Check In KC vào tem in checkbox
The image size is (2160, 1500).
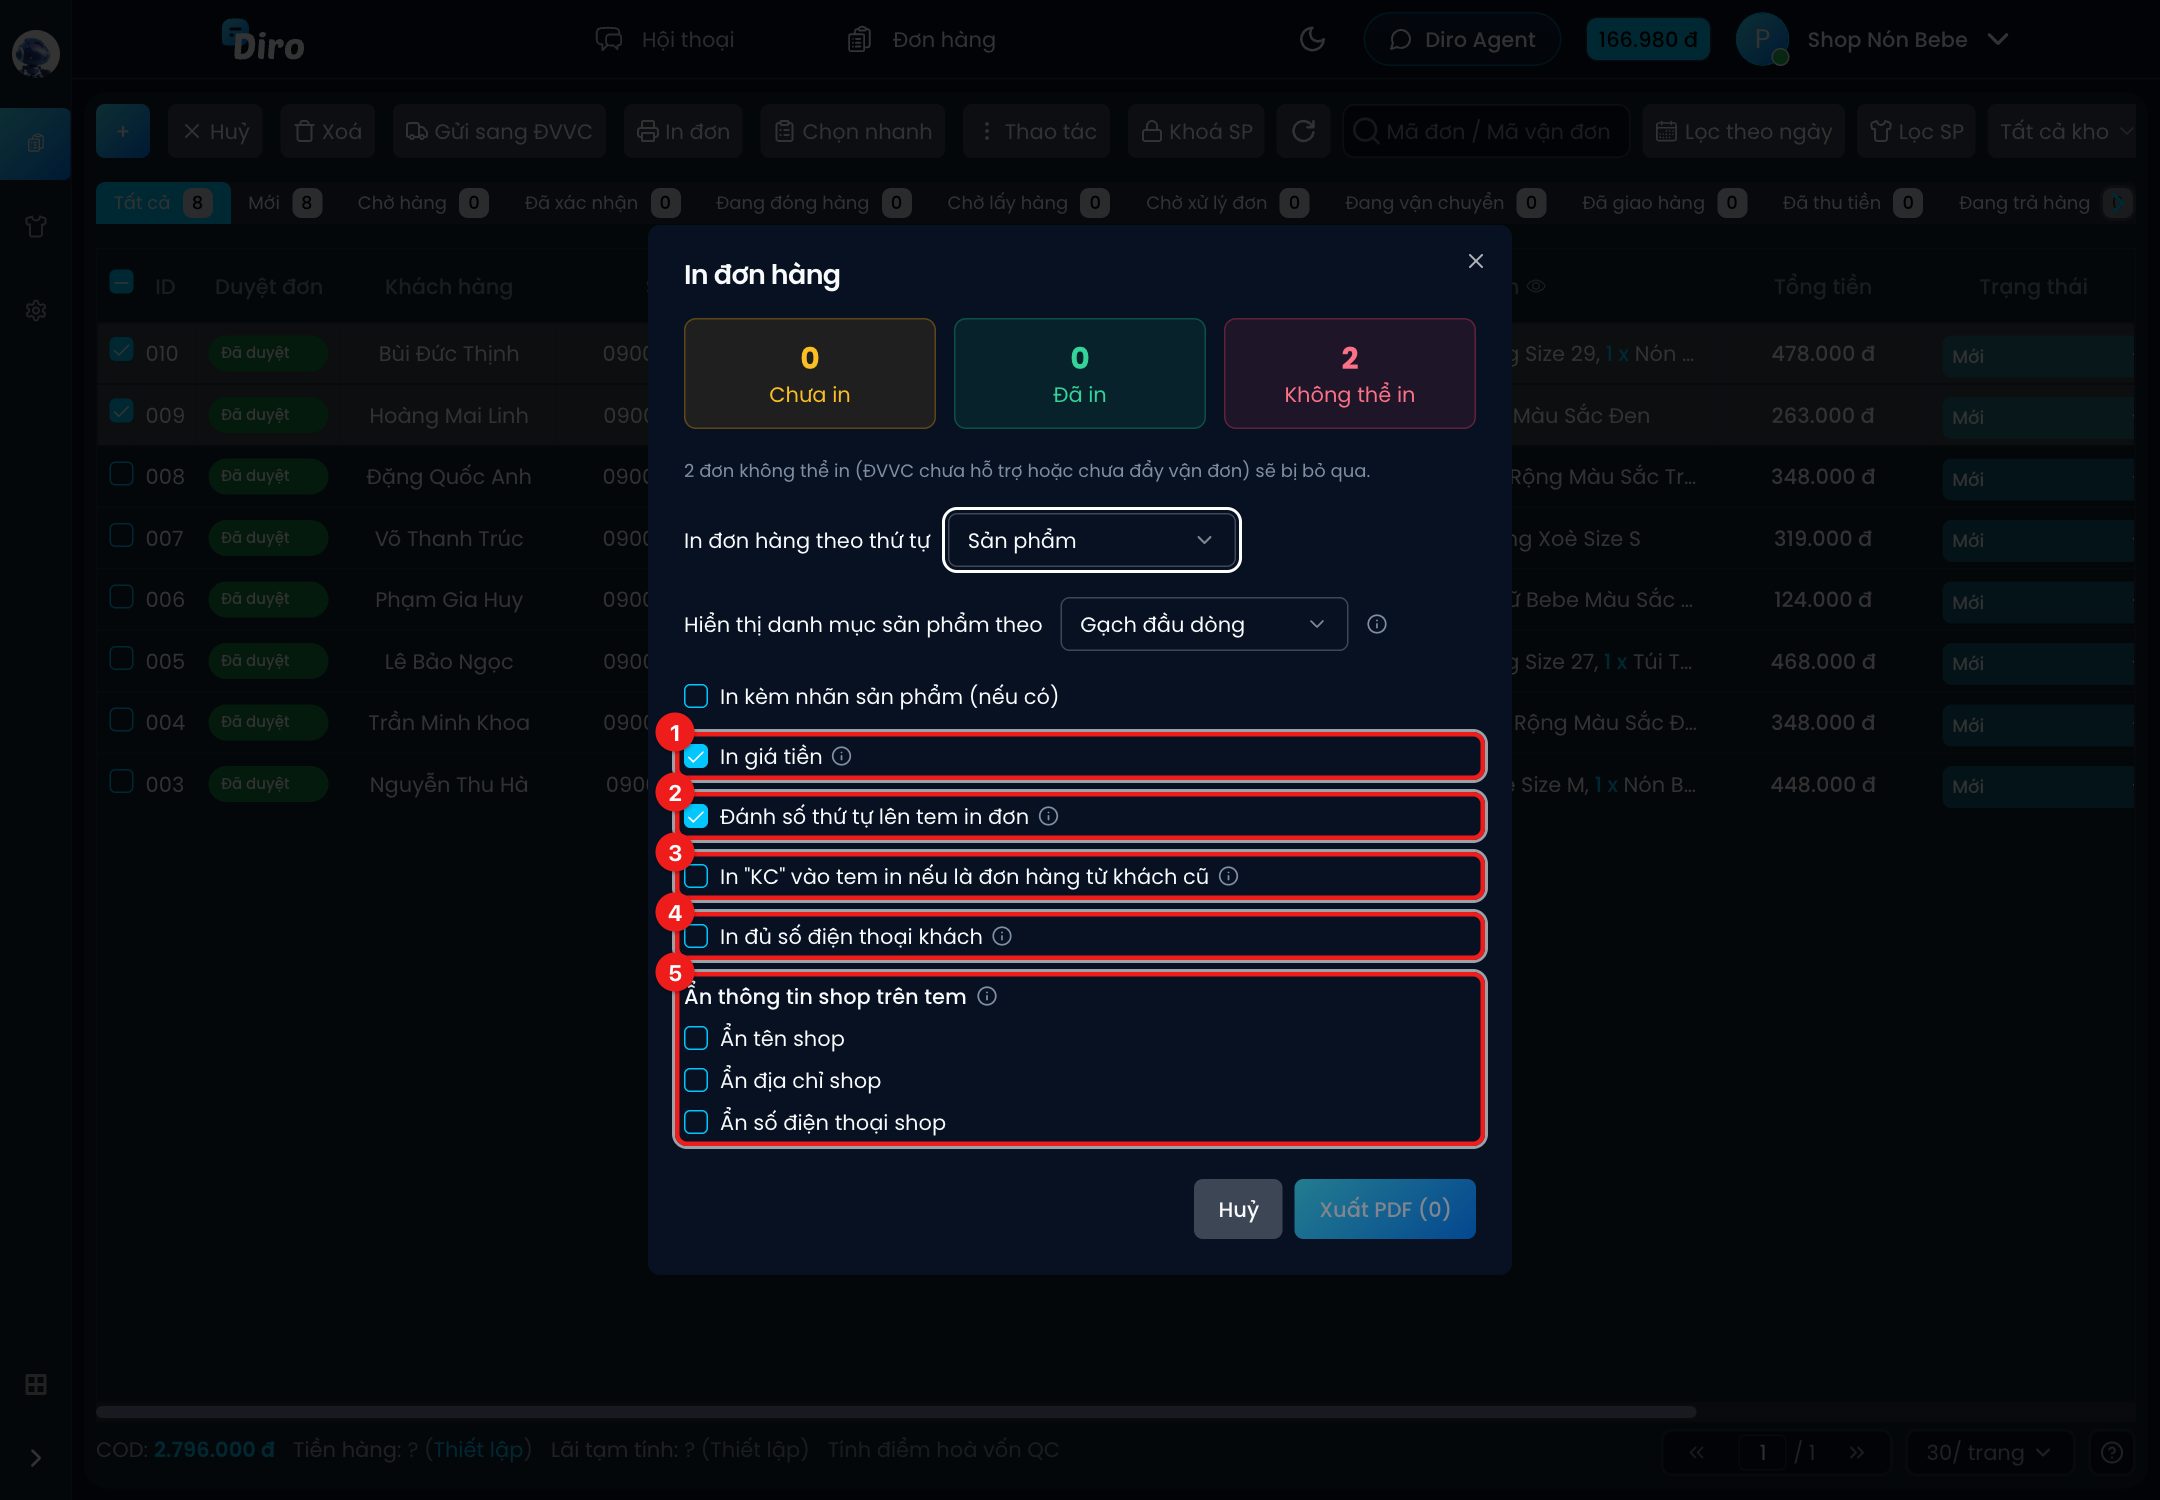coord(696,876)
